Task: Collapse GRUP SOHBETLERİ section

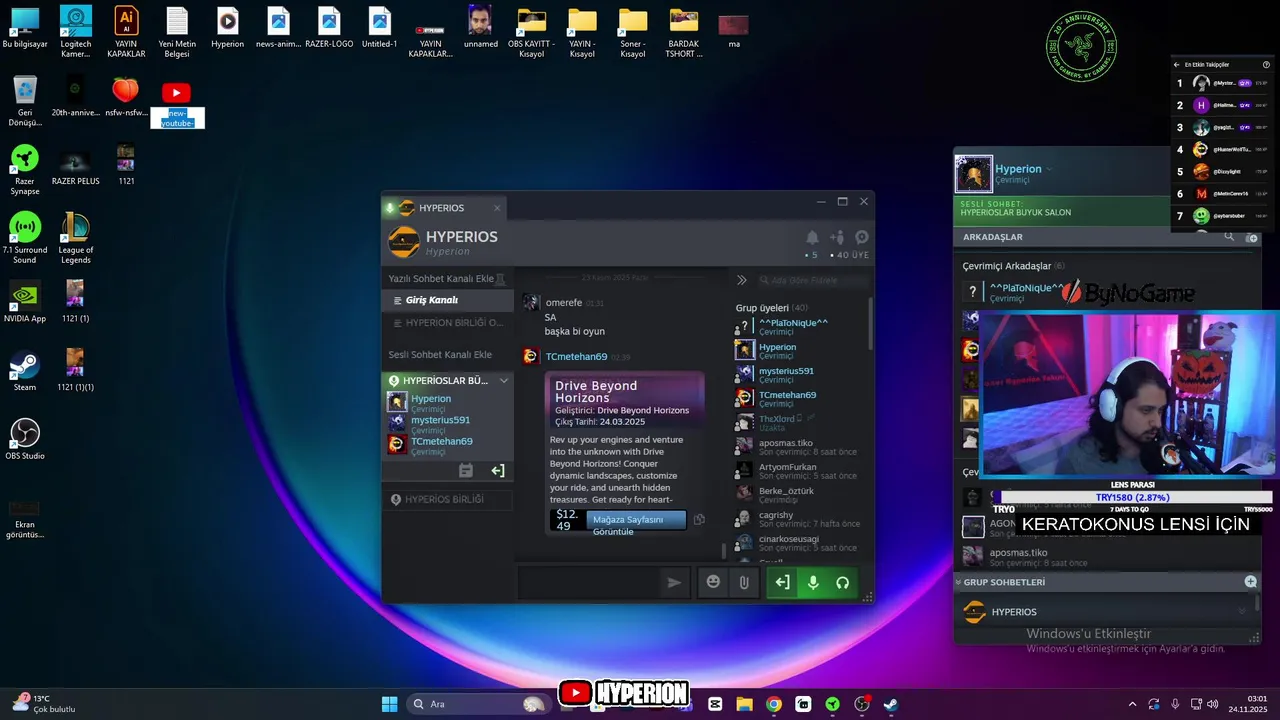Action: click(x=958, y=582)
